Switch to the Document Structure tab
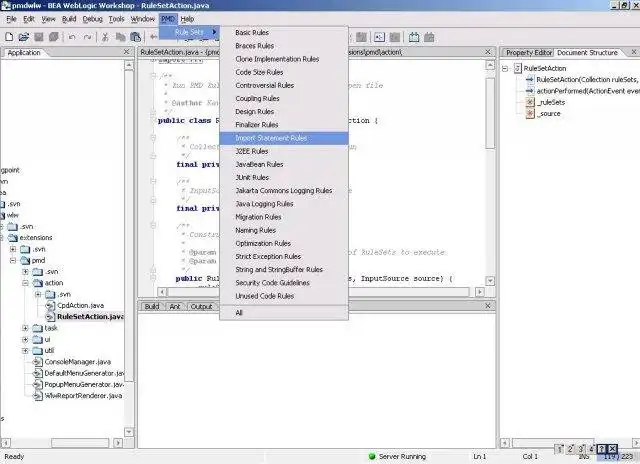 coord(587,53)
